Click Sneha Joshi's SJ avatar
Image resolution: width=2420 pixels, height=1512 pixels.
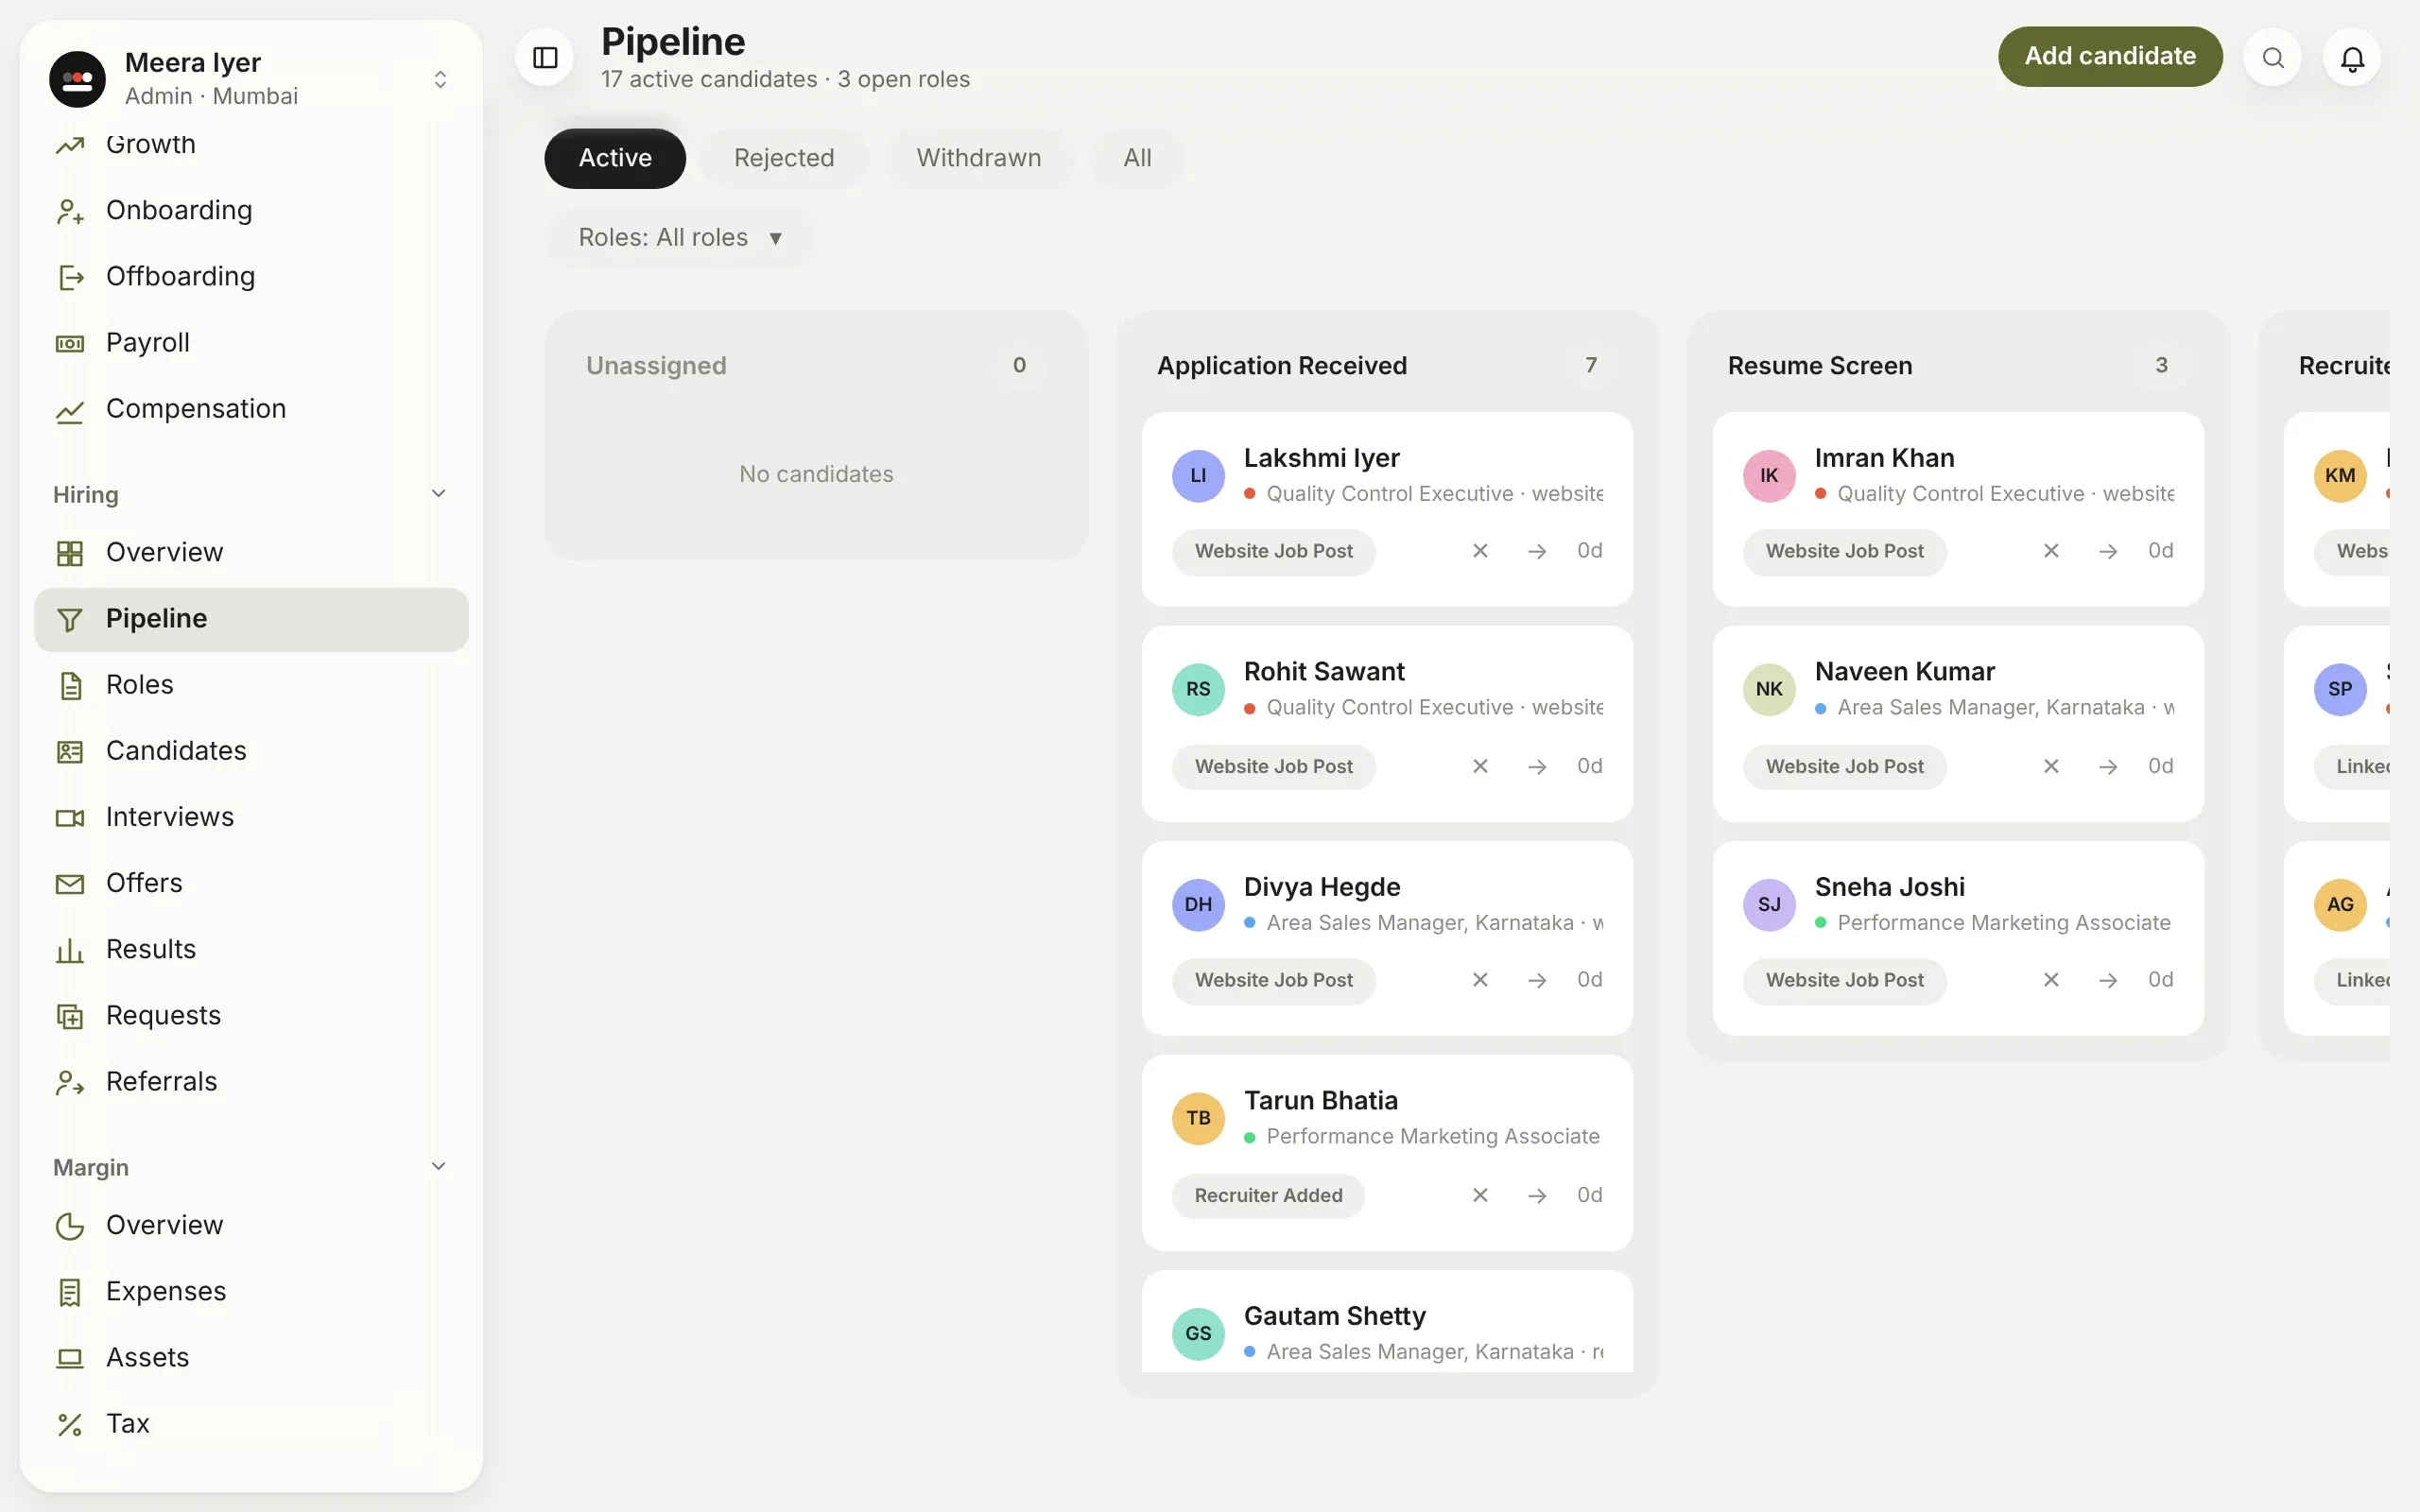click(x=1769, y=904)
